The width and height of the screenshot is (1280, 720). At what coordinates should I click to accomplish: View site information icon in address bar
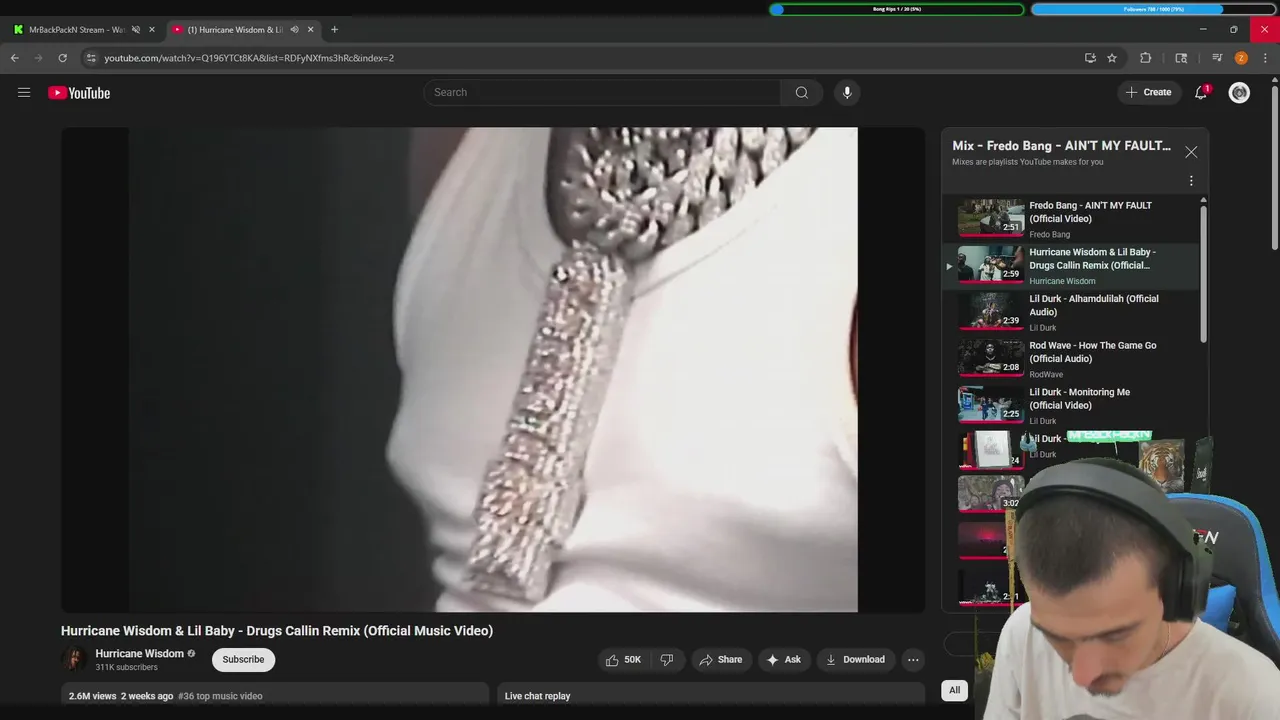coord(91,58)
